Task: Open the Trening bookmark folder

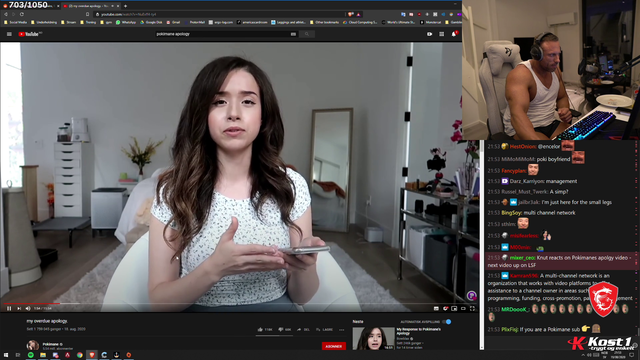Action: pyautogui.click(x=88, y=22)
